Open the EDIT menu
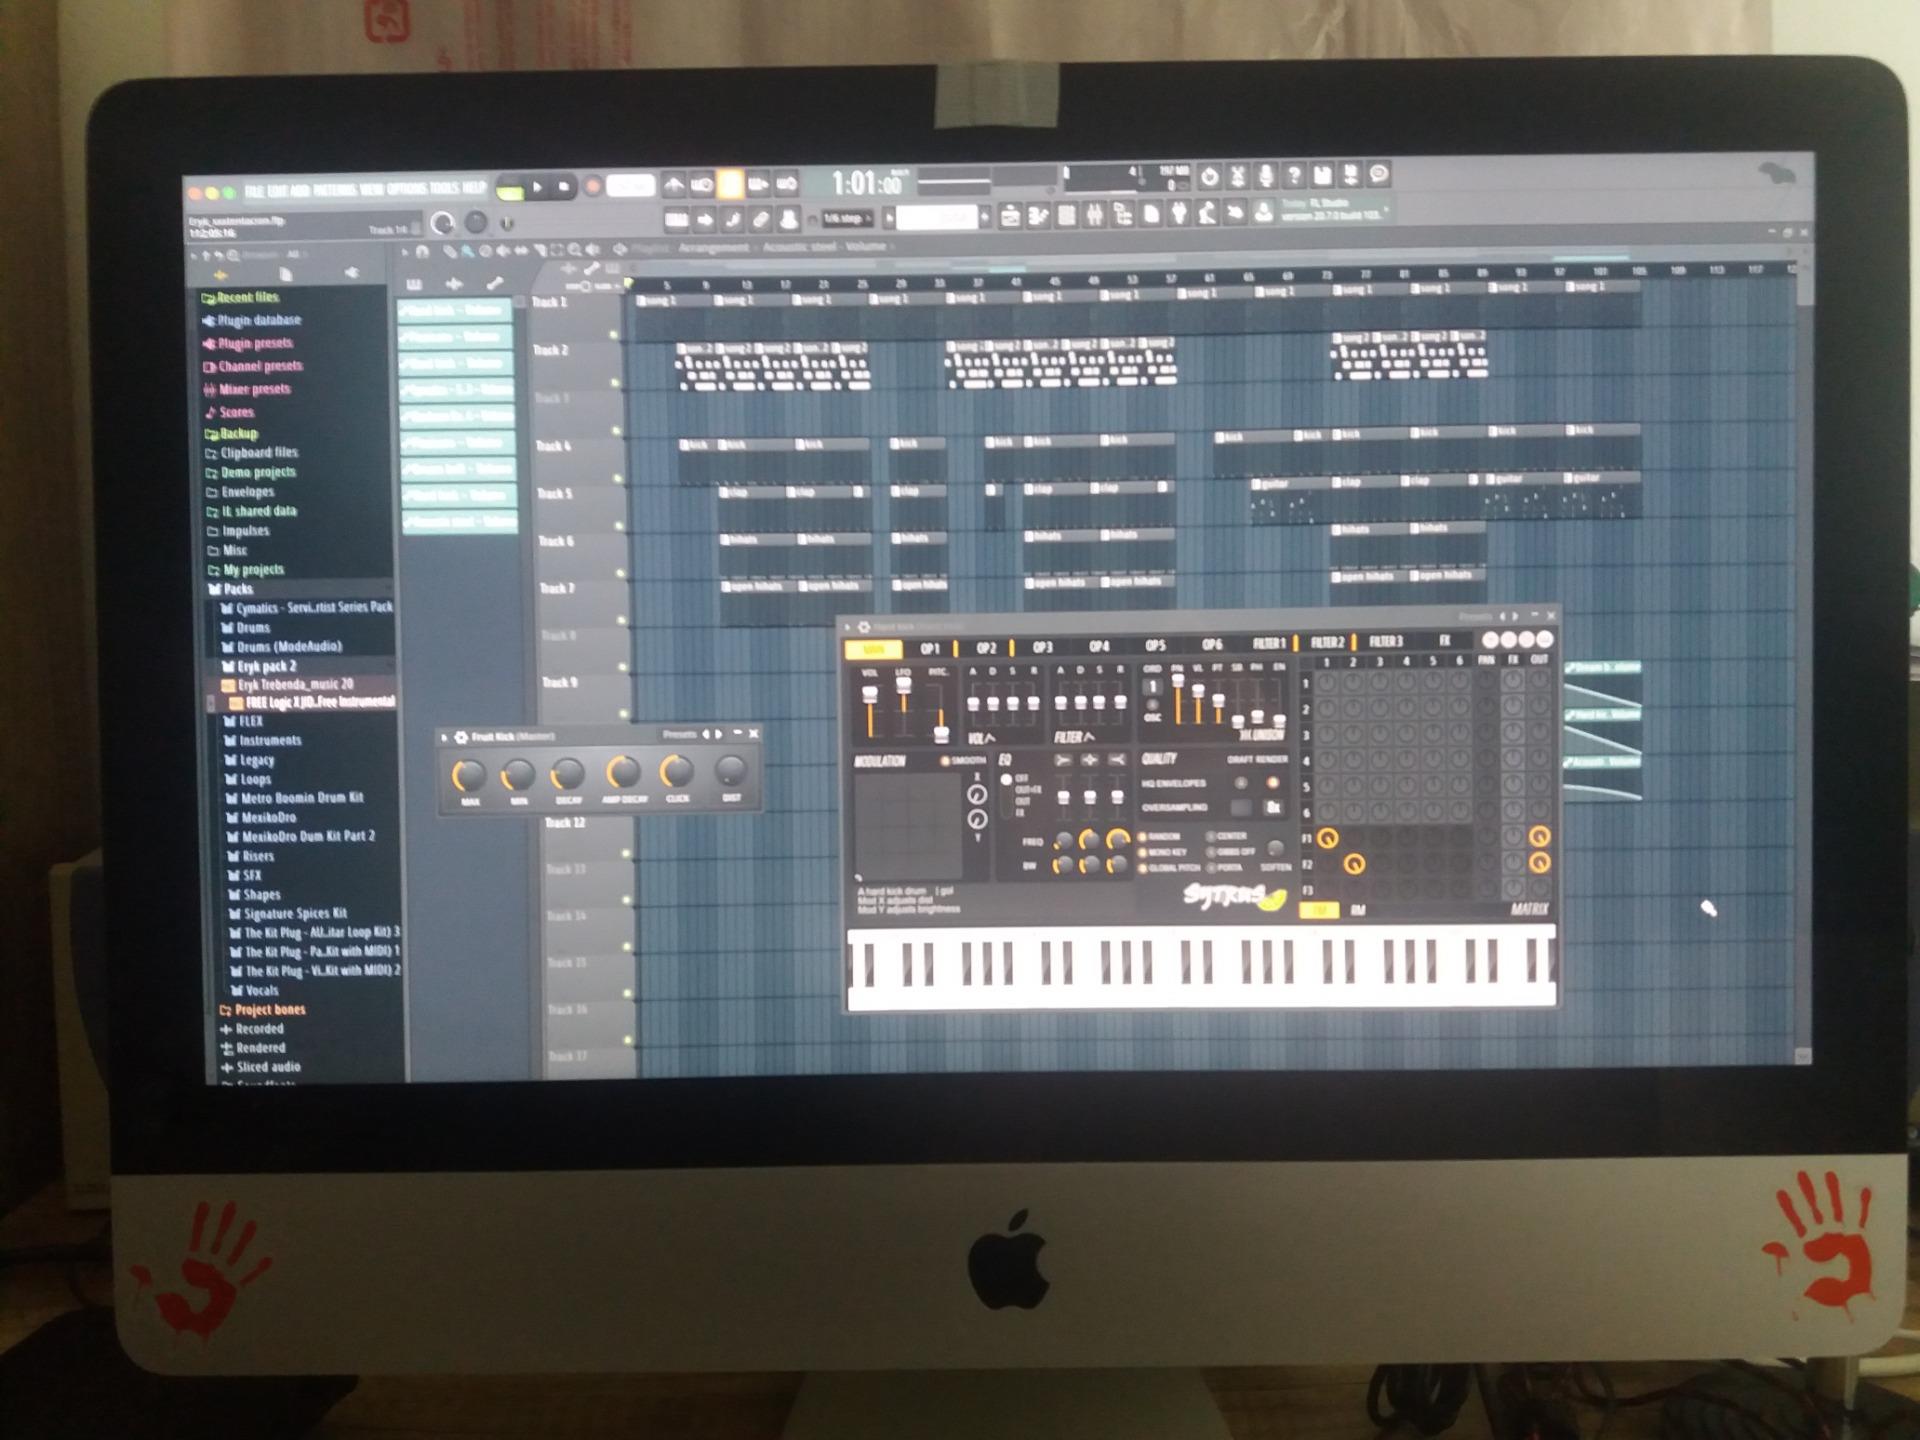This screenshot has width=1920, height=1440. point(277,190)
